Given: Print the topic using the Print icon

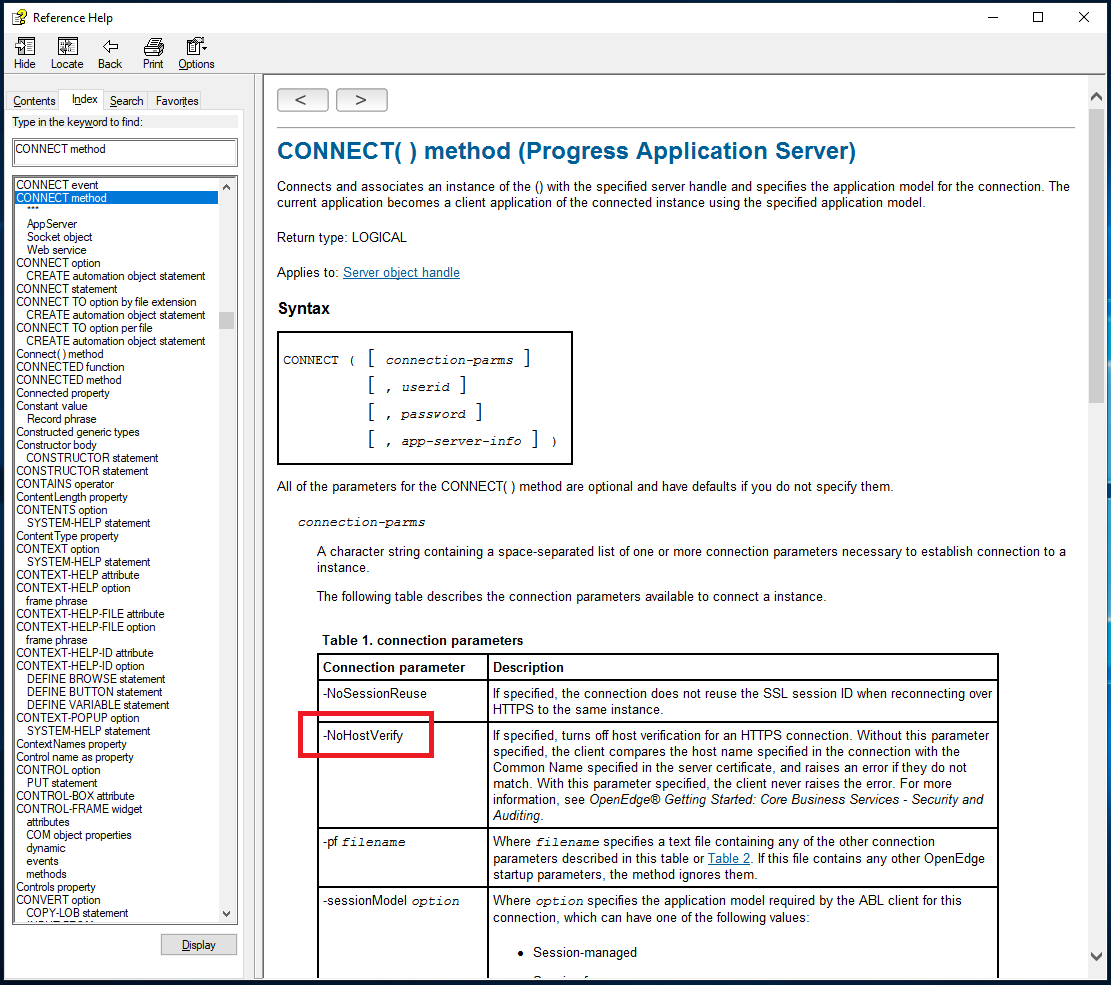Looking at the screenshot, I should [153, 53].
